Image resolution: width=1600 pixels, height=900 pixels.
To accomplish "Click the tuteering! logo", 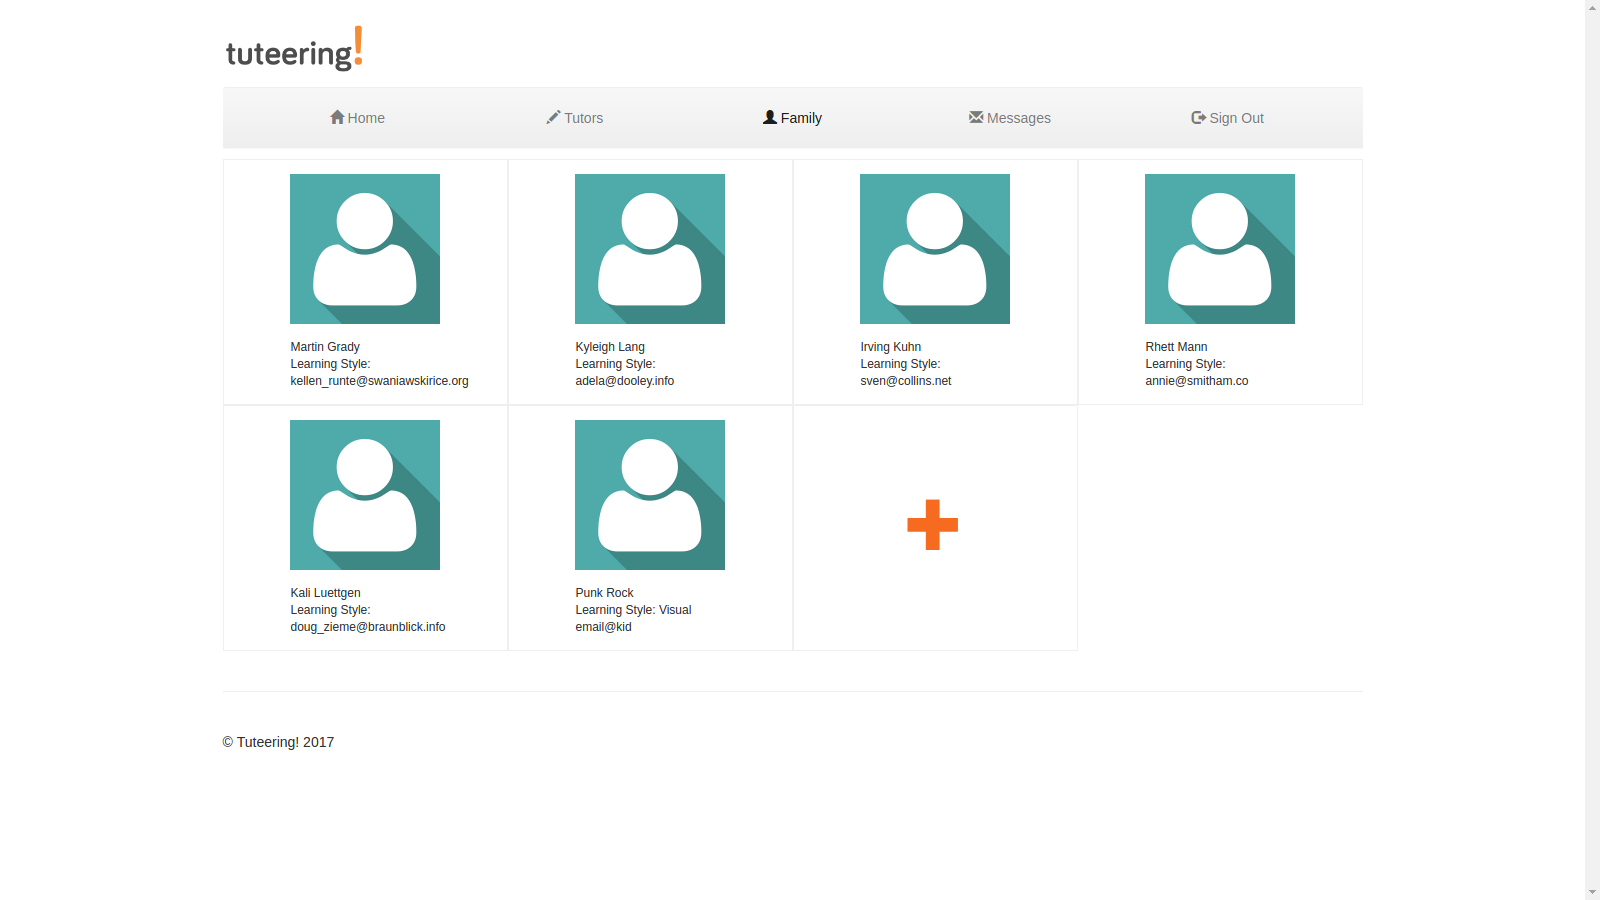I will 294,49.
